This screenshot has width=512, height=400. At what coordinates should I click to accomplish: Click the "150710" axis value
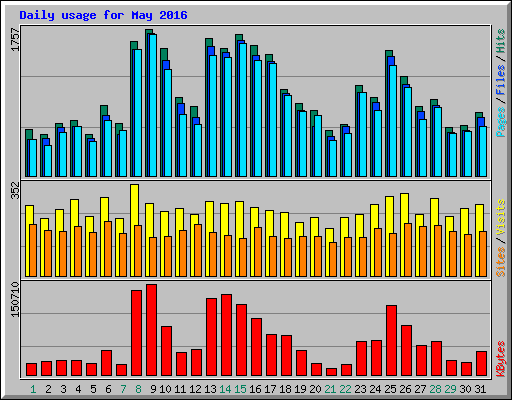click(x=16, y=300)
